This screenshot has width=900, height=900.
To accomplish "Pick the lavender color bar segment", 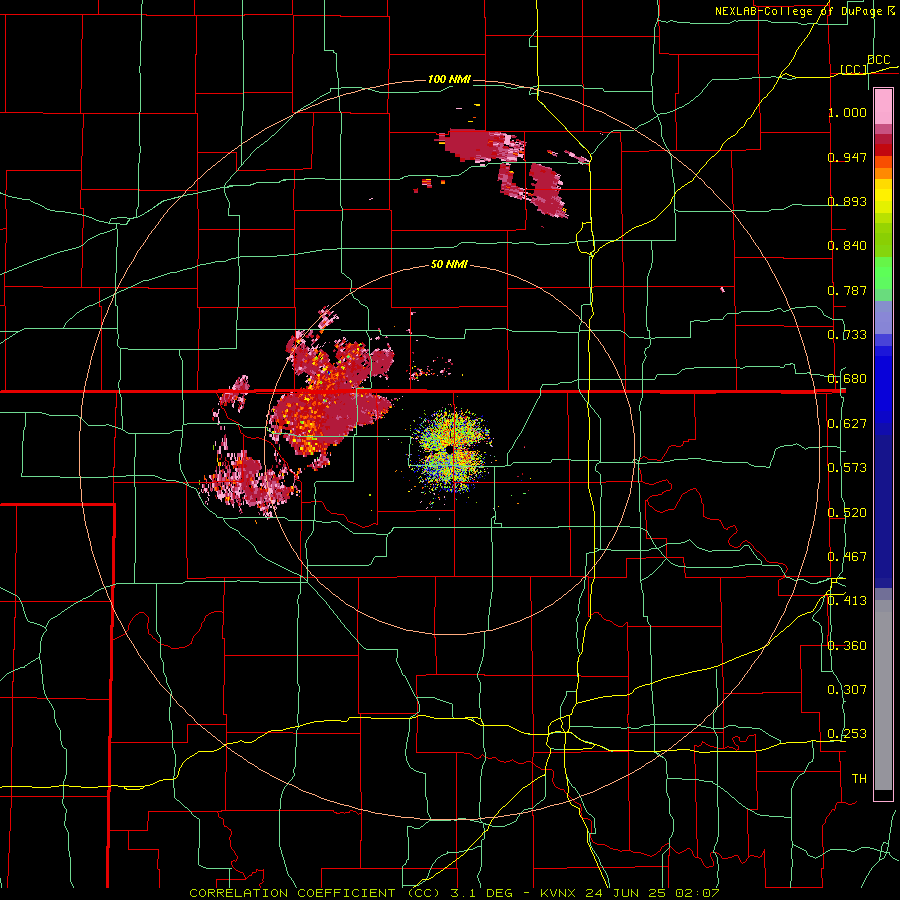I will (883, 319).
